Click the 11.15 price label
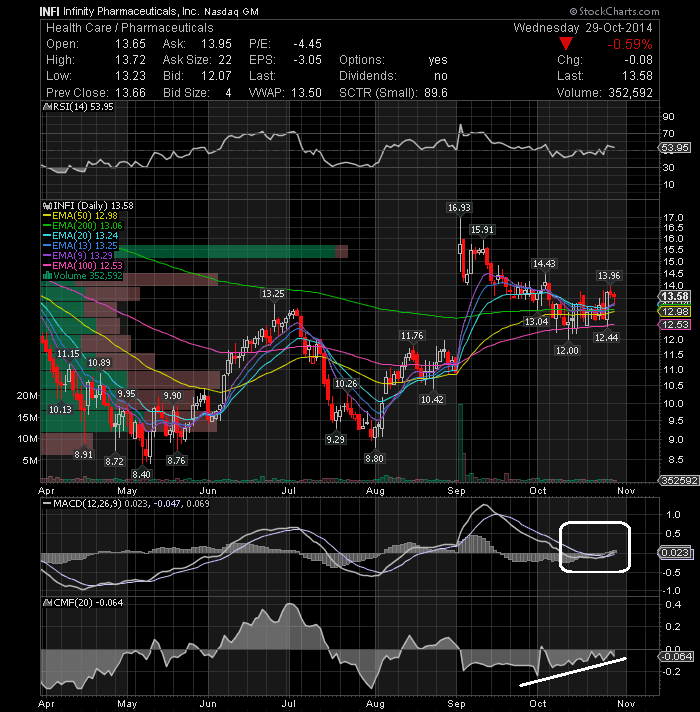 click(68, 353)
